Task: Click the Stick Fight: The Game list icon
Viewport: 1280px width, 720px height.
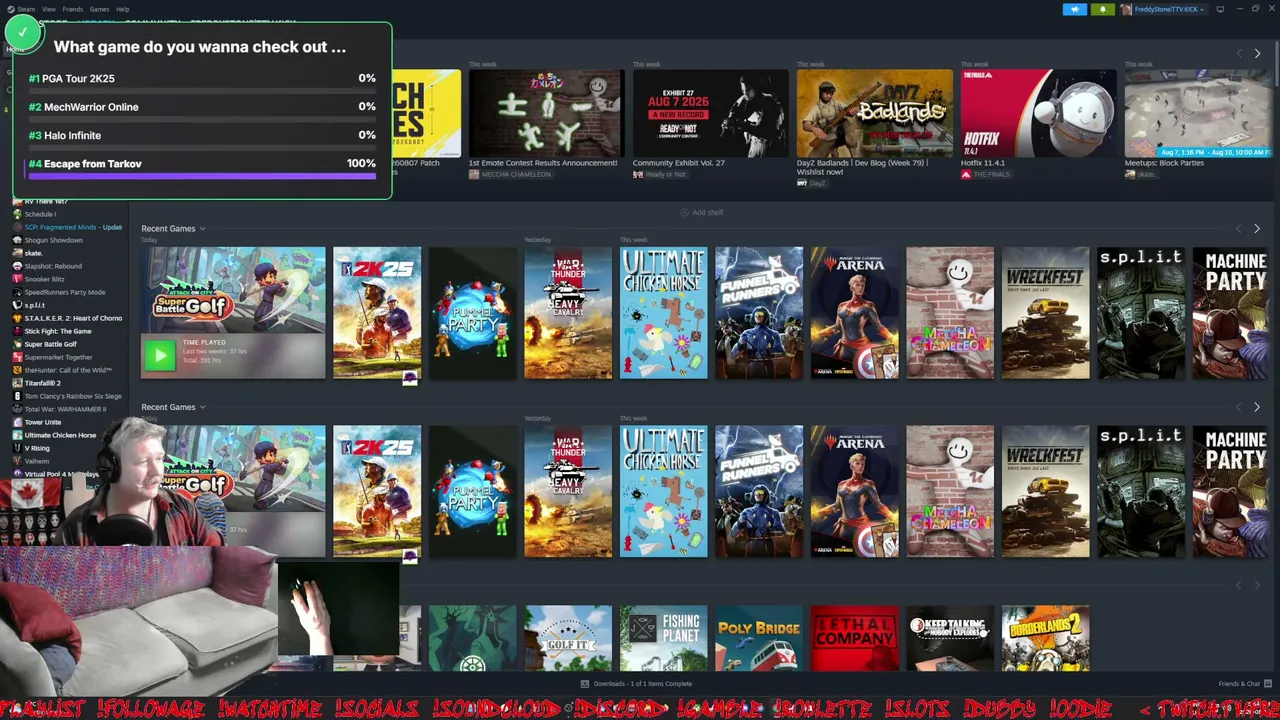Action: [17, 331]
